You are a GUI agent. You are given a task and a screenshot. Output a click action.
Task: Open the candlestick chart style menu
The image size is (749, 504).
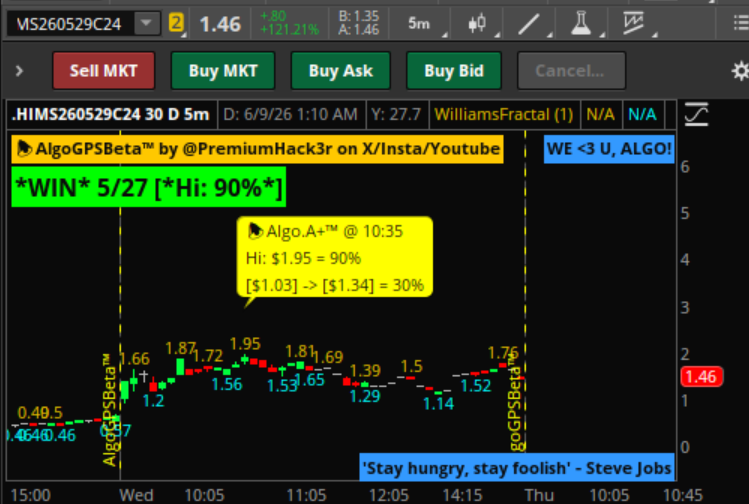click(477, 23)
